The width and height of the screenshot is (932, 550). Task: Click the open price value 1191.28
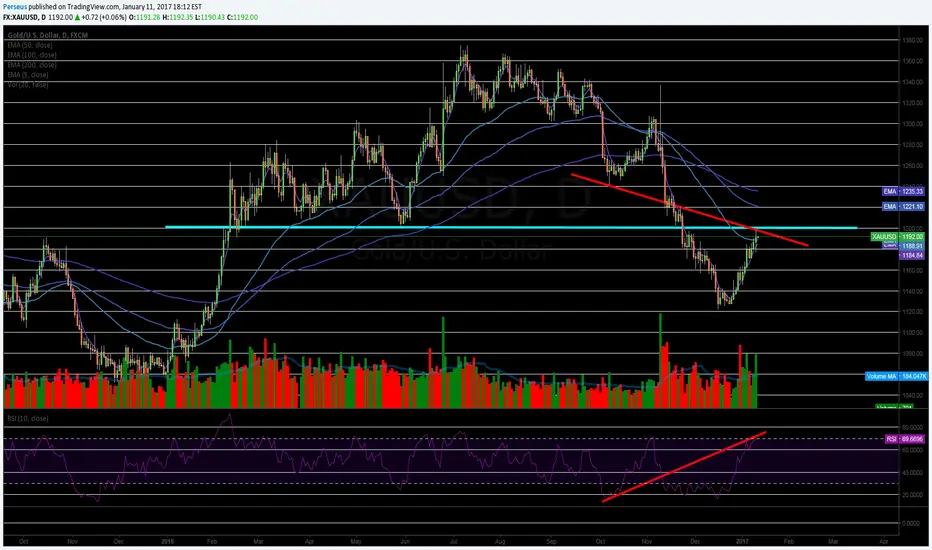[x=149, y=17]
